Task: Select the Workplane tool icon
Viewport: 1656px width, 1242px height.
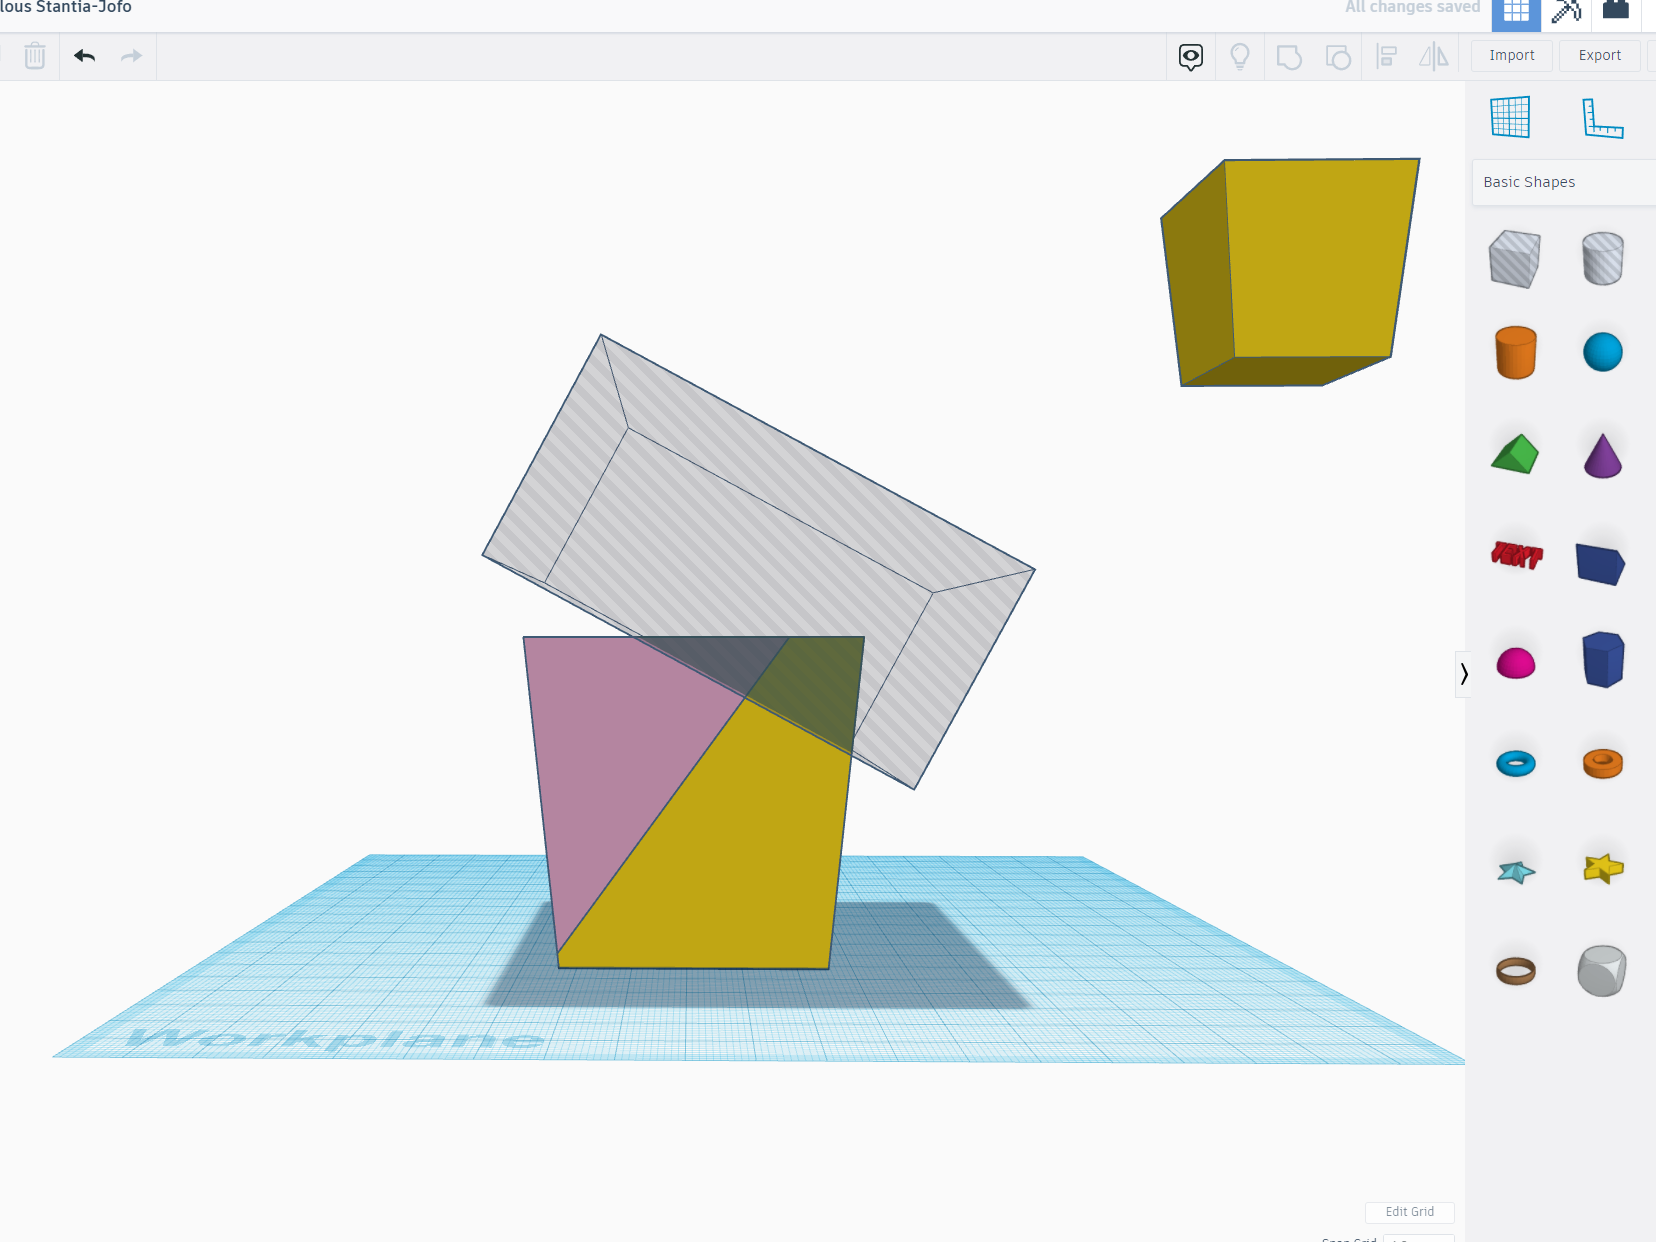Action: click(1510, 117)
